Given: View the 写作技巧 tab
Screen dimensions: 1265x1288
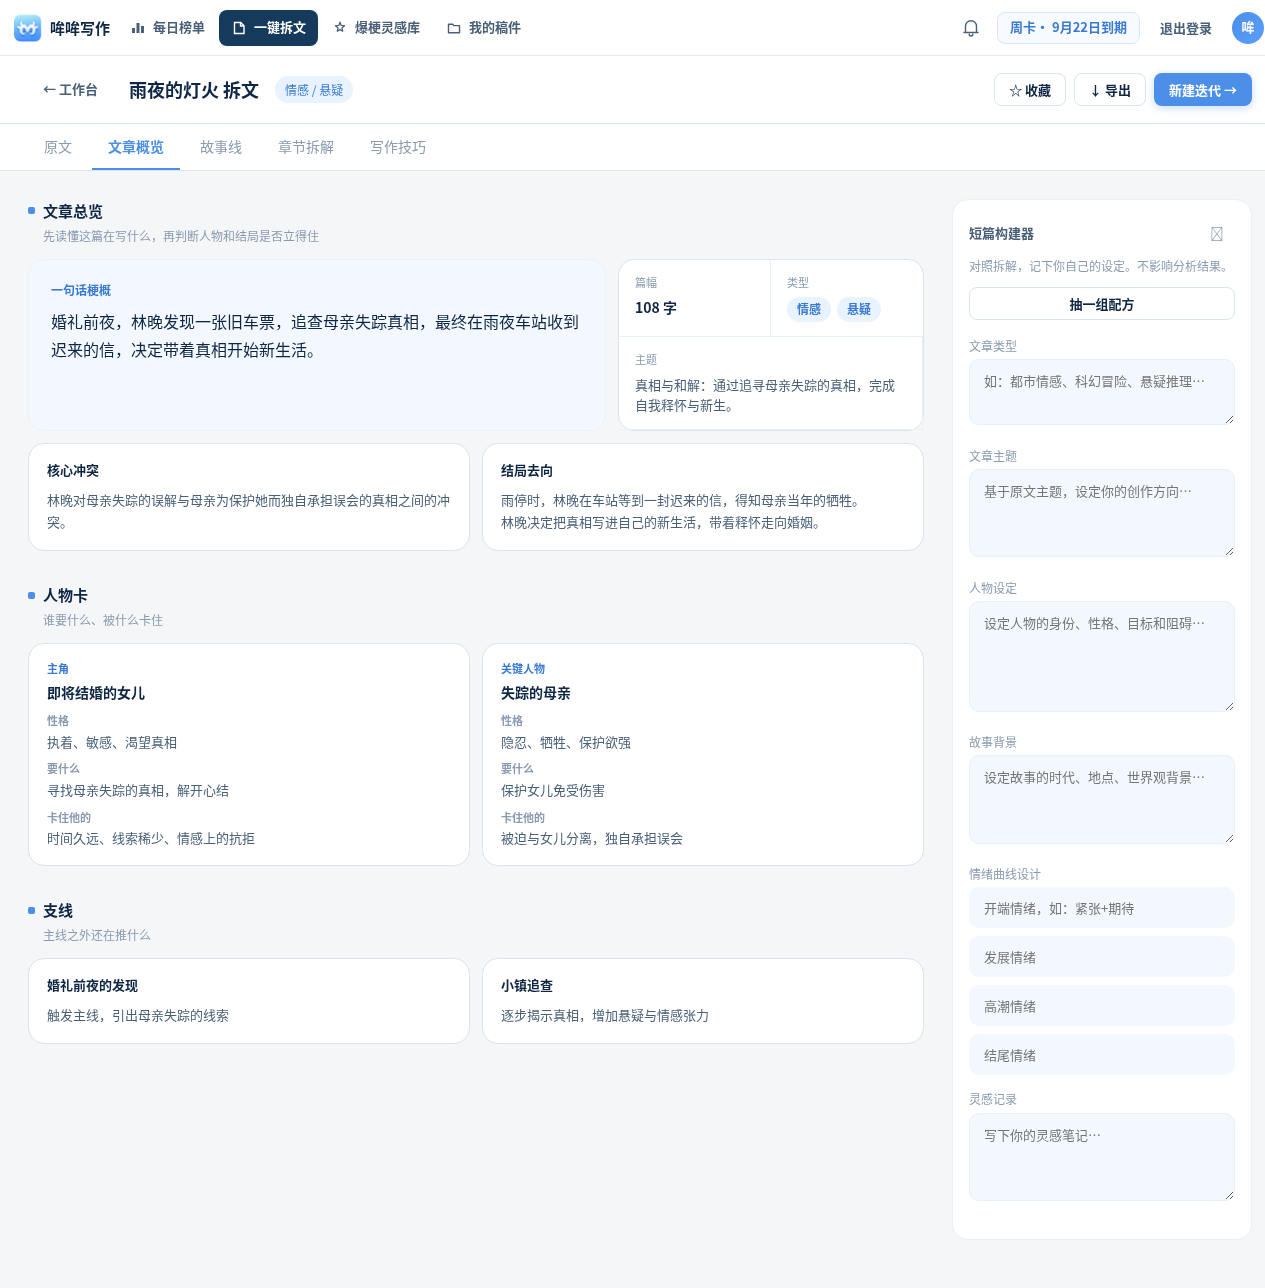Looking at the screenshot, I should click(398, 147).
